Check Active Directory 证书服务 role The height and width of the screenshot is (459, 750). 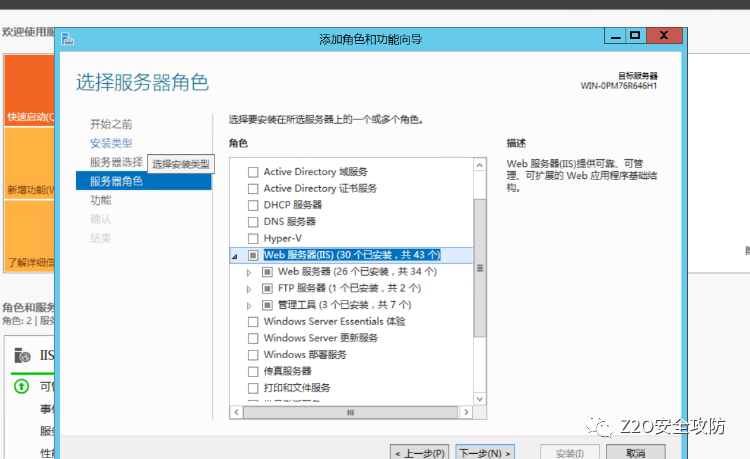pos(253,188)
